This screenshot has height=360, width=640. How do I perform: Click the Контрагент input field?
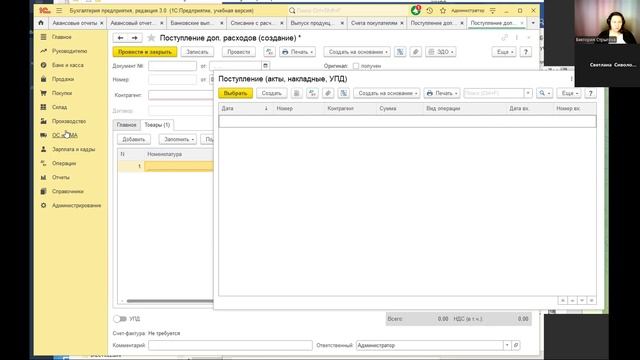(x=181, y=95)
